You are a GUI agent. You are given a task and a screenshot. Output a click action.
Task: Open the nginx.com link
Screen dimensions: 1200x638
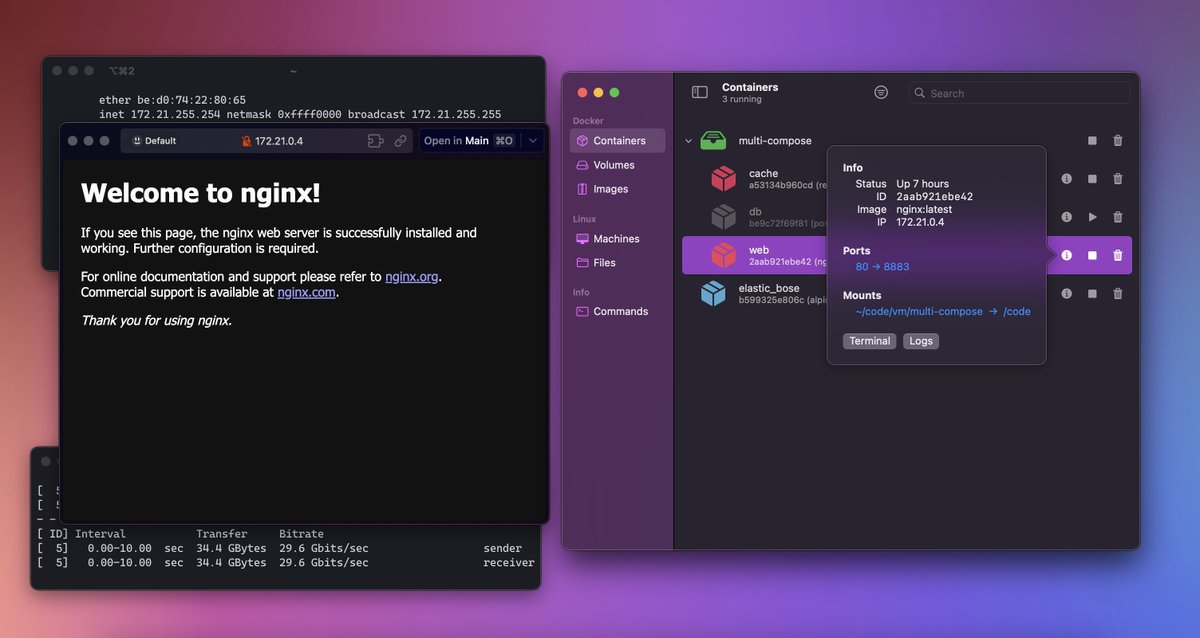306,293
